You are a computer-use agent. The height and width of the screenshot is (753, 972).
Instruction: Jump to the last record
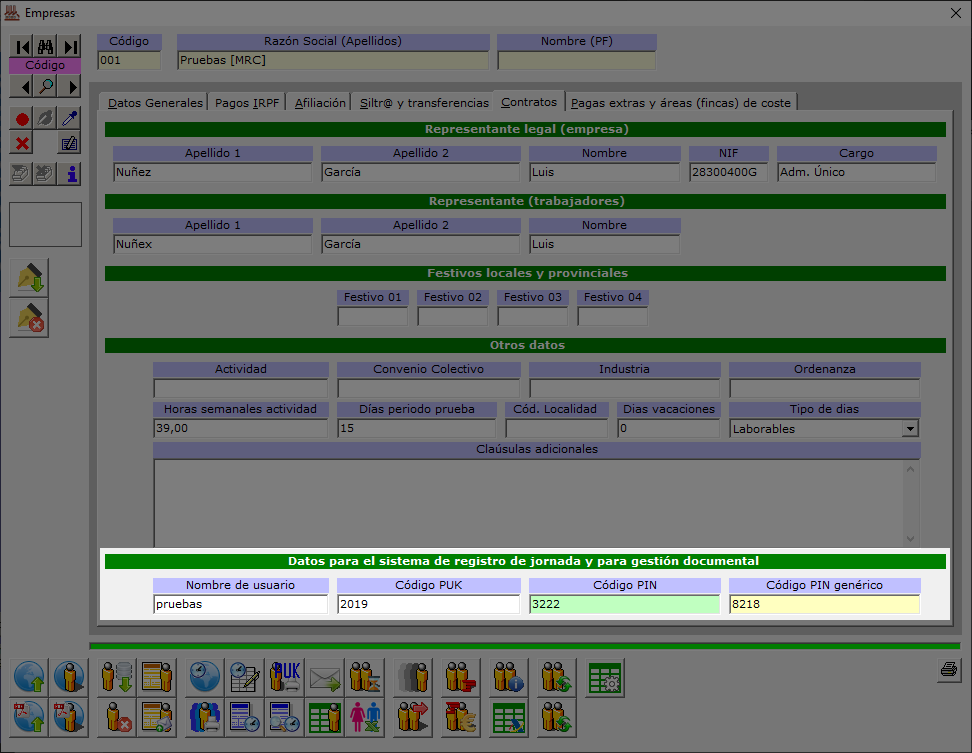(x=70, y=46)
